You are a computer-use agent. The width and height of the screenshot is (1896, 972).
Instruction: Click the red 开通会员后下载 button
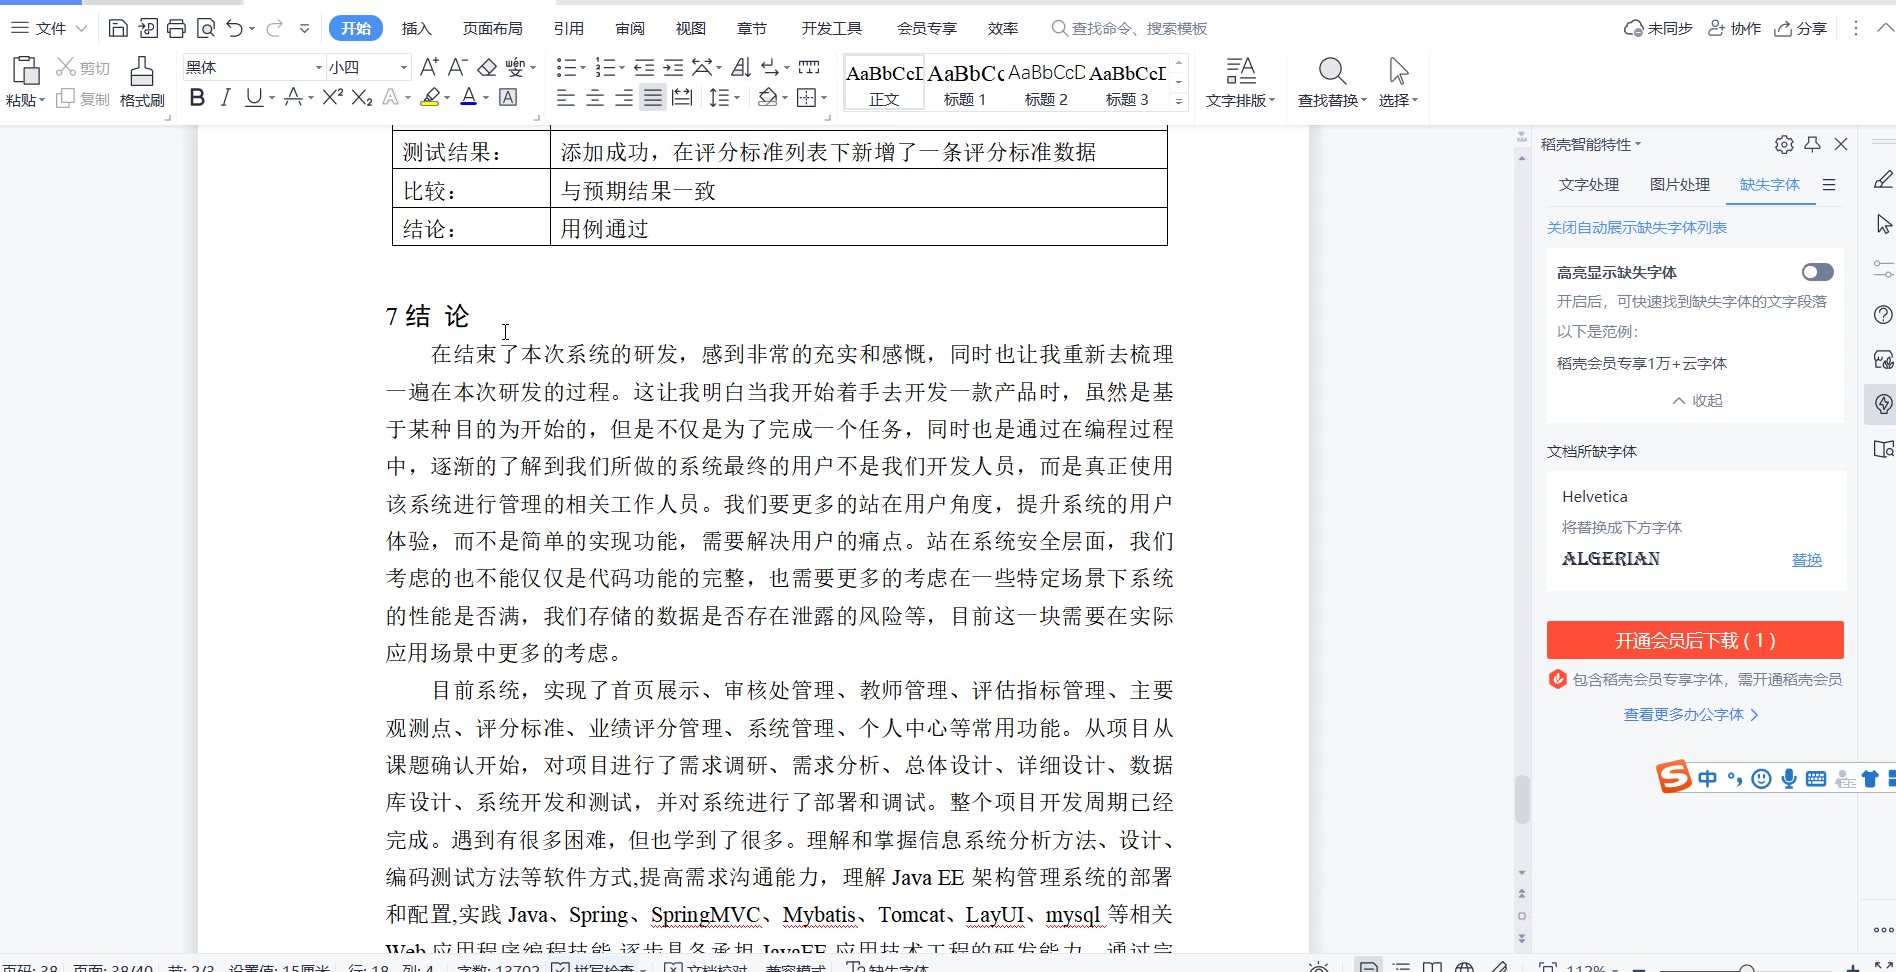point(1694,640)
